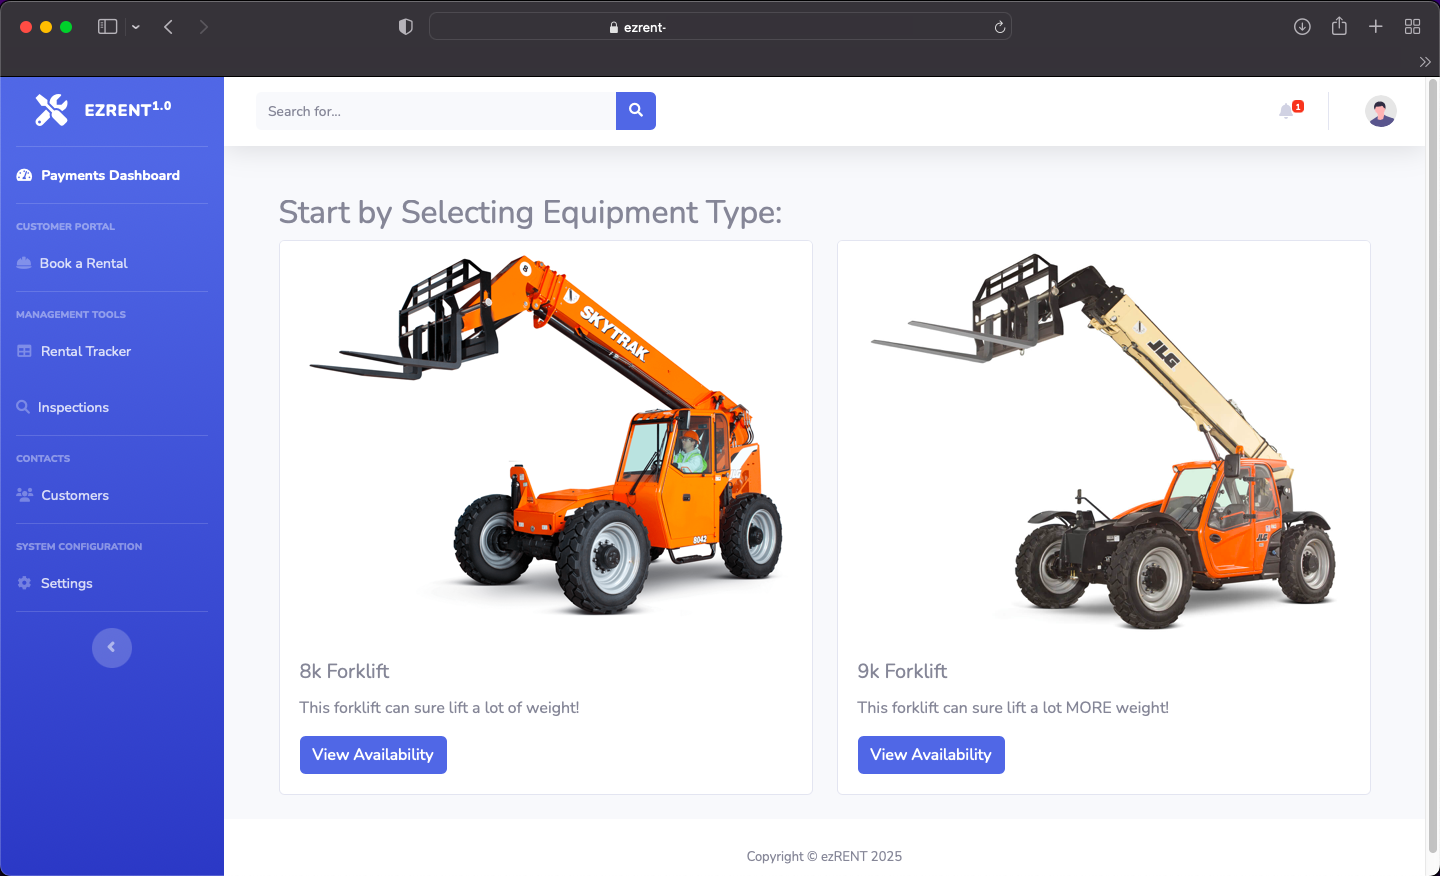The image size is (1440, 876).
Task: Click the Inspections magnifier icon
Action: (23, 407)
